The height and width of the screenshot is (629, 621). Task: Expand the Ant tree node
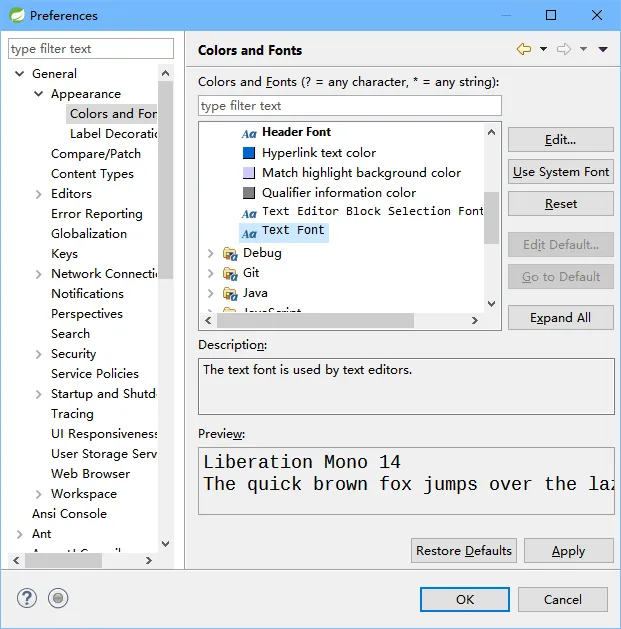19,534
